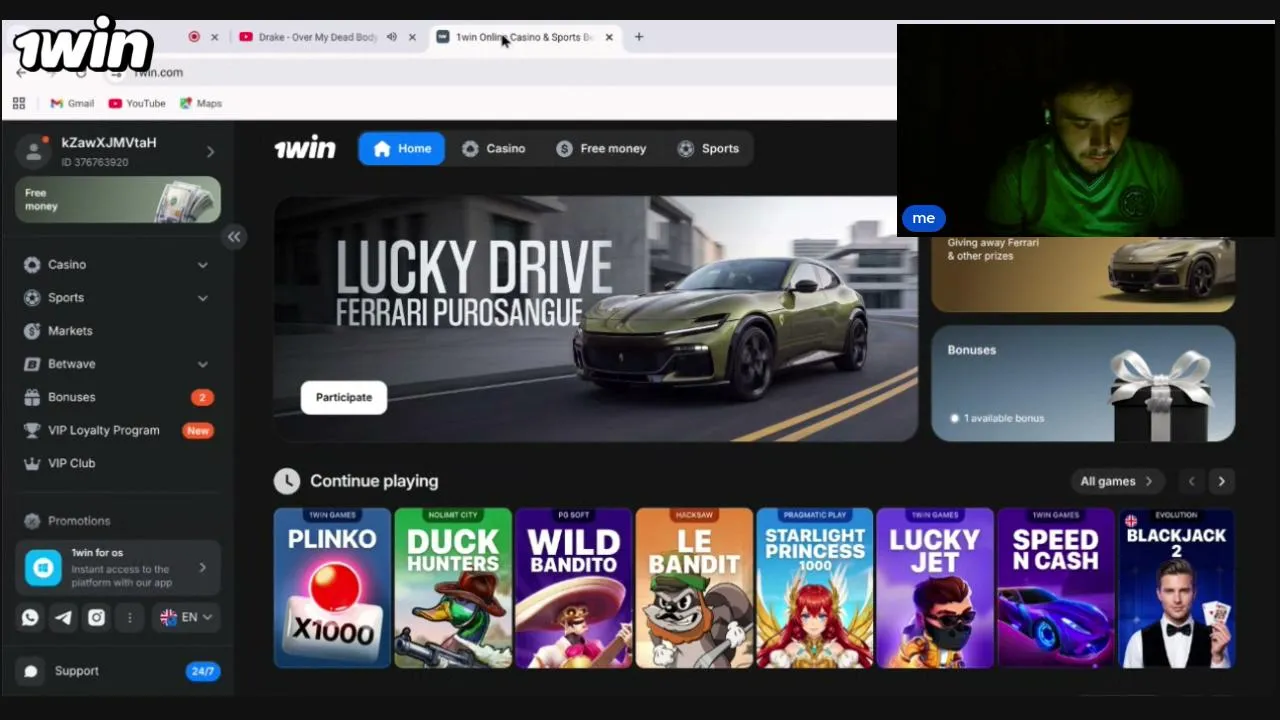This screenshot has height=720, width=1280.
Task: Open All games
Action: click(1117, 481)
